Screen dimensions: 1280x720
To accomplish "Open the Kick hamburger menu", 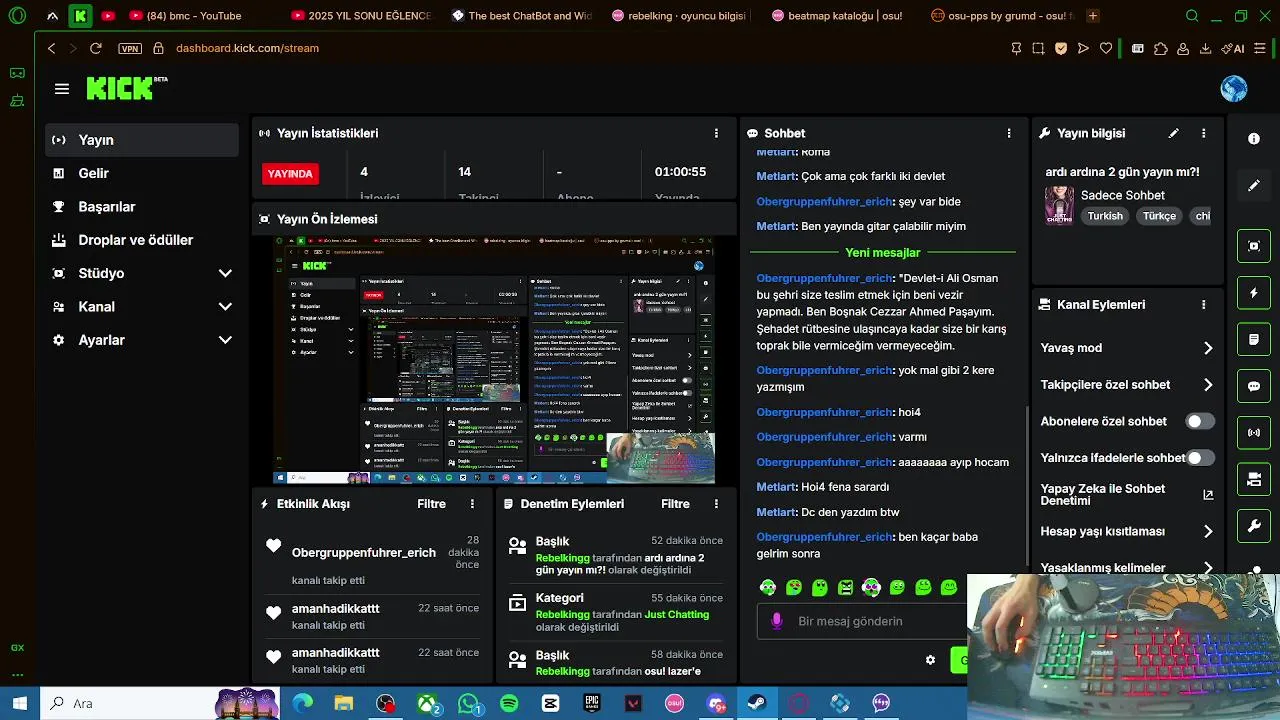I will (62, 89).
